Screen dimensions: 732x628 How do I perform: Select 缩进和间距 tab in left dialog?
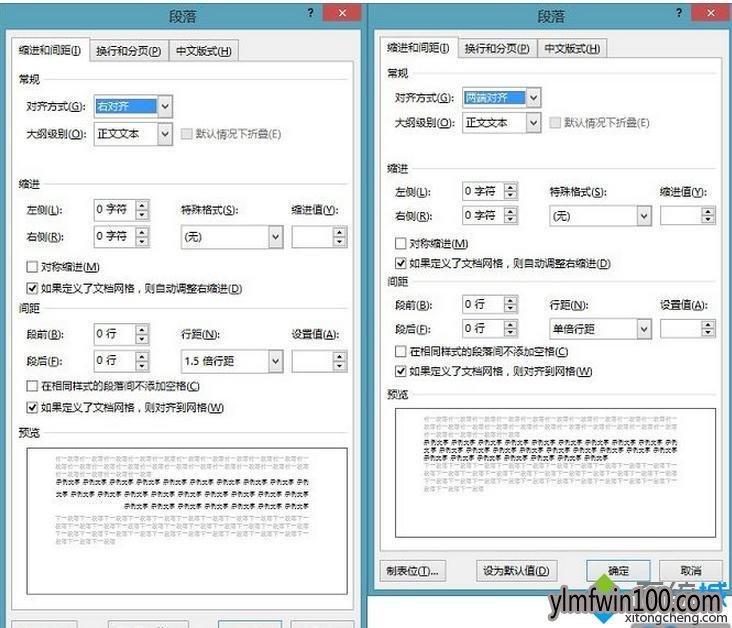click(x=50, y=50)
